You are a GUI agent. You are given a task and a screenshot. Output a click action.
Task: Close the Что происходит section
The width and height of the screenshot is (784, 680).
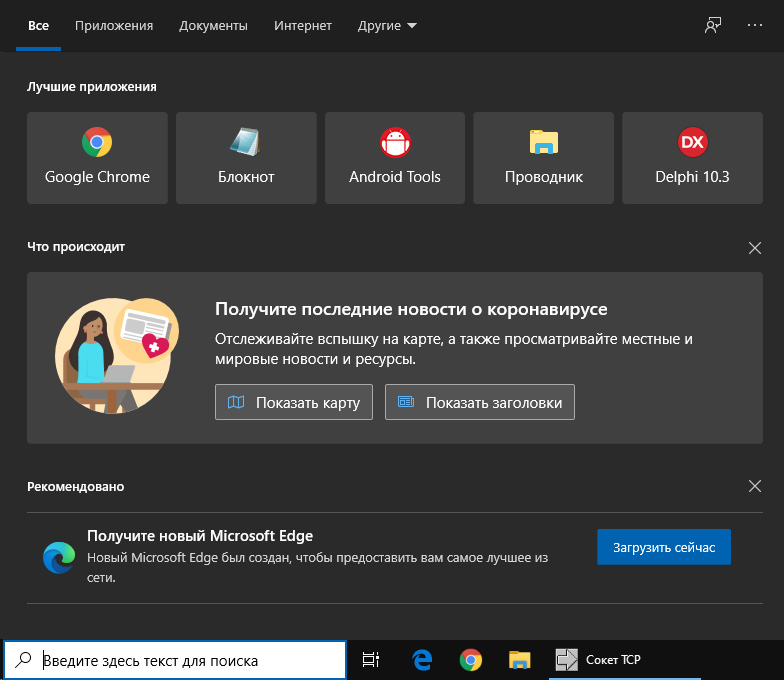pyautogui.click(x=754, y=248)
